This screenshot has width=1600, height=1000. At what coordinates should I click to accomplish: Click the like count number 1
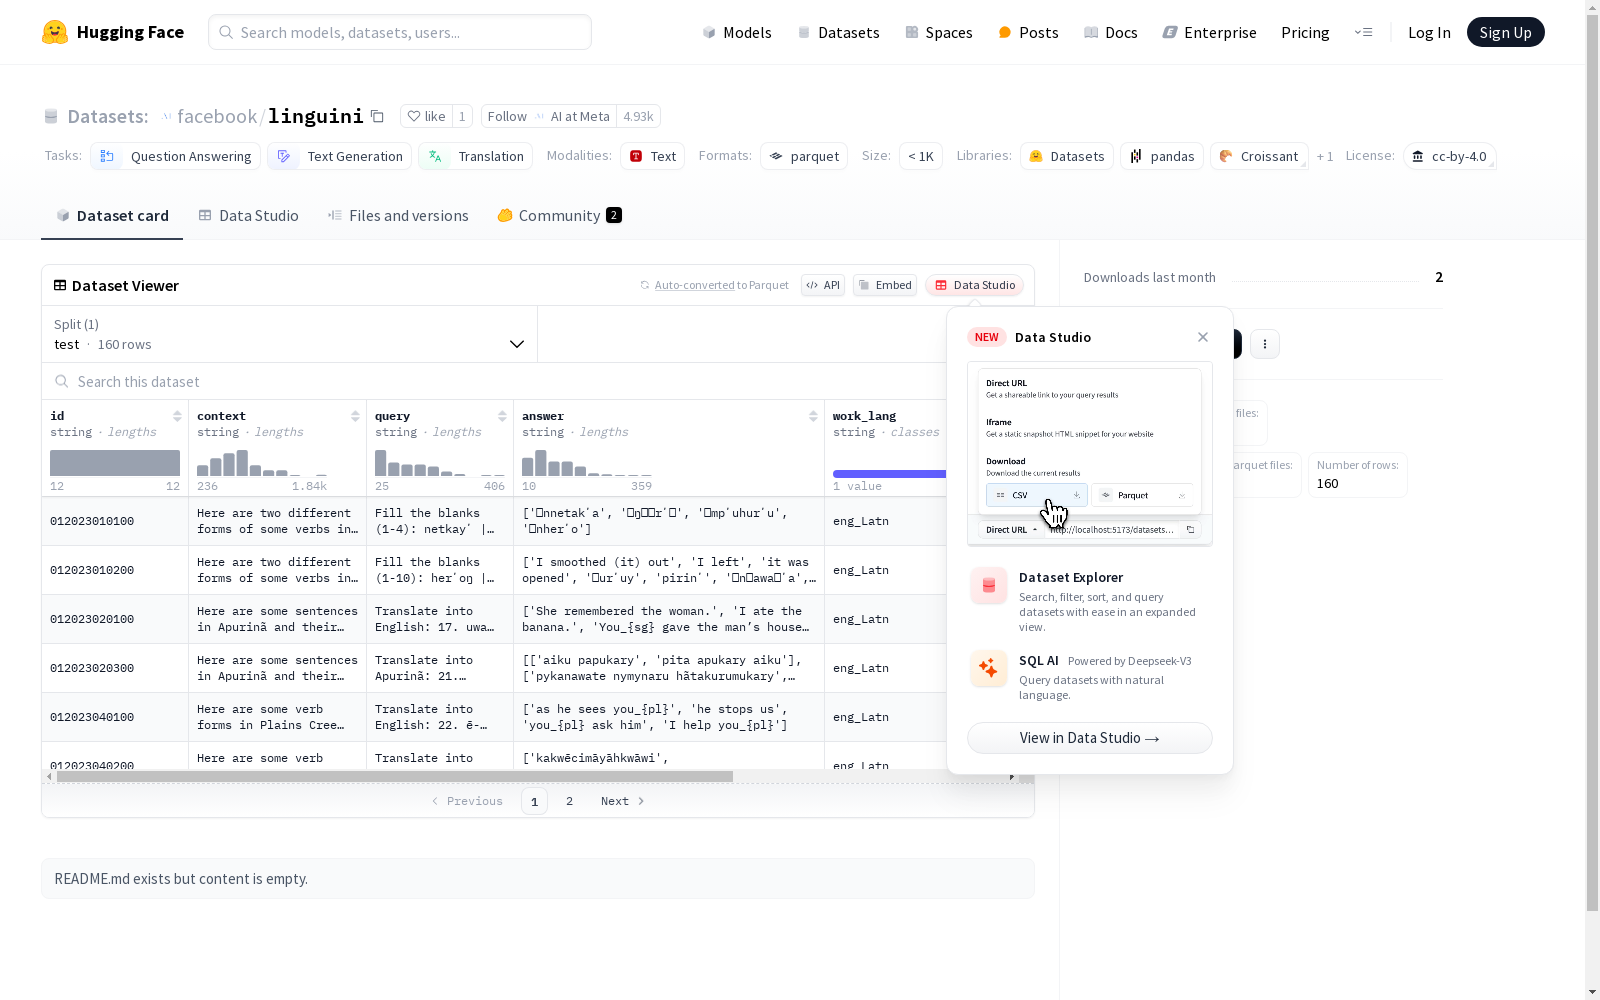(x=462, y=116)
